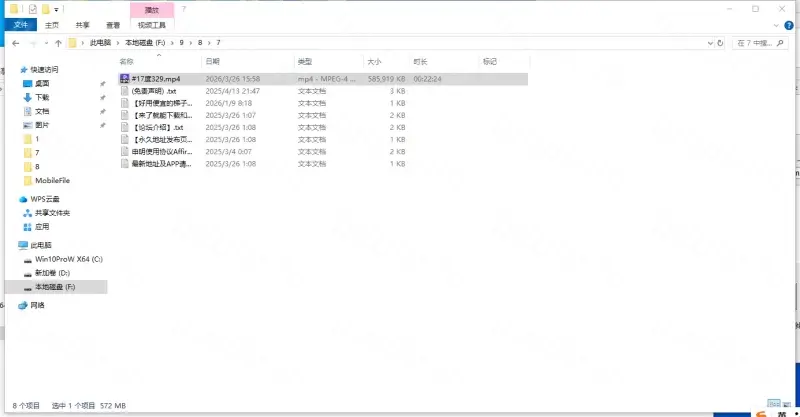Click the Back navigation arrow
This screenshot has width=800, height=417.
[15, 44]
